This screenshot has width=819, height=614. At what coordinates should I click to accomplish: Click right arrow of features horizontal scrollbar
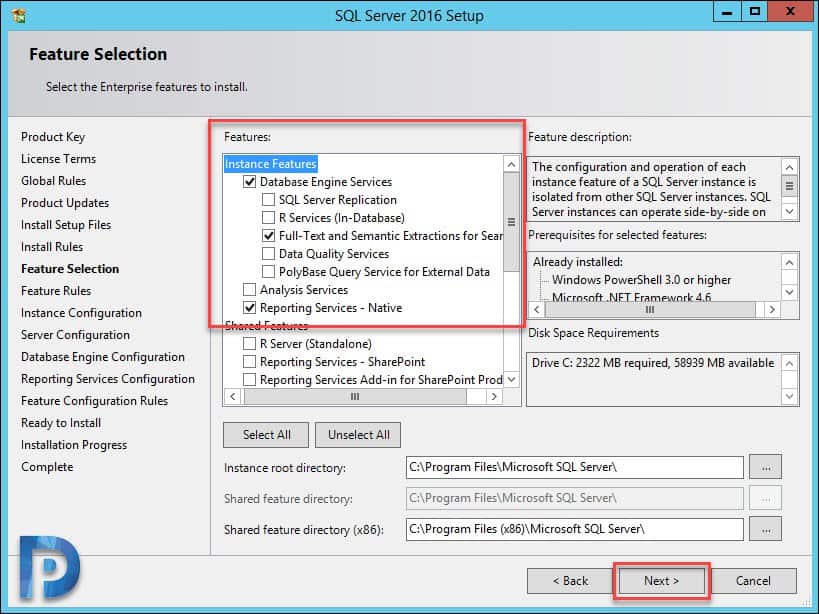(493, 397)
